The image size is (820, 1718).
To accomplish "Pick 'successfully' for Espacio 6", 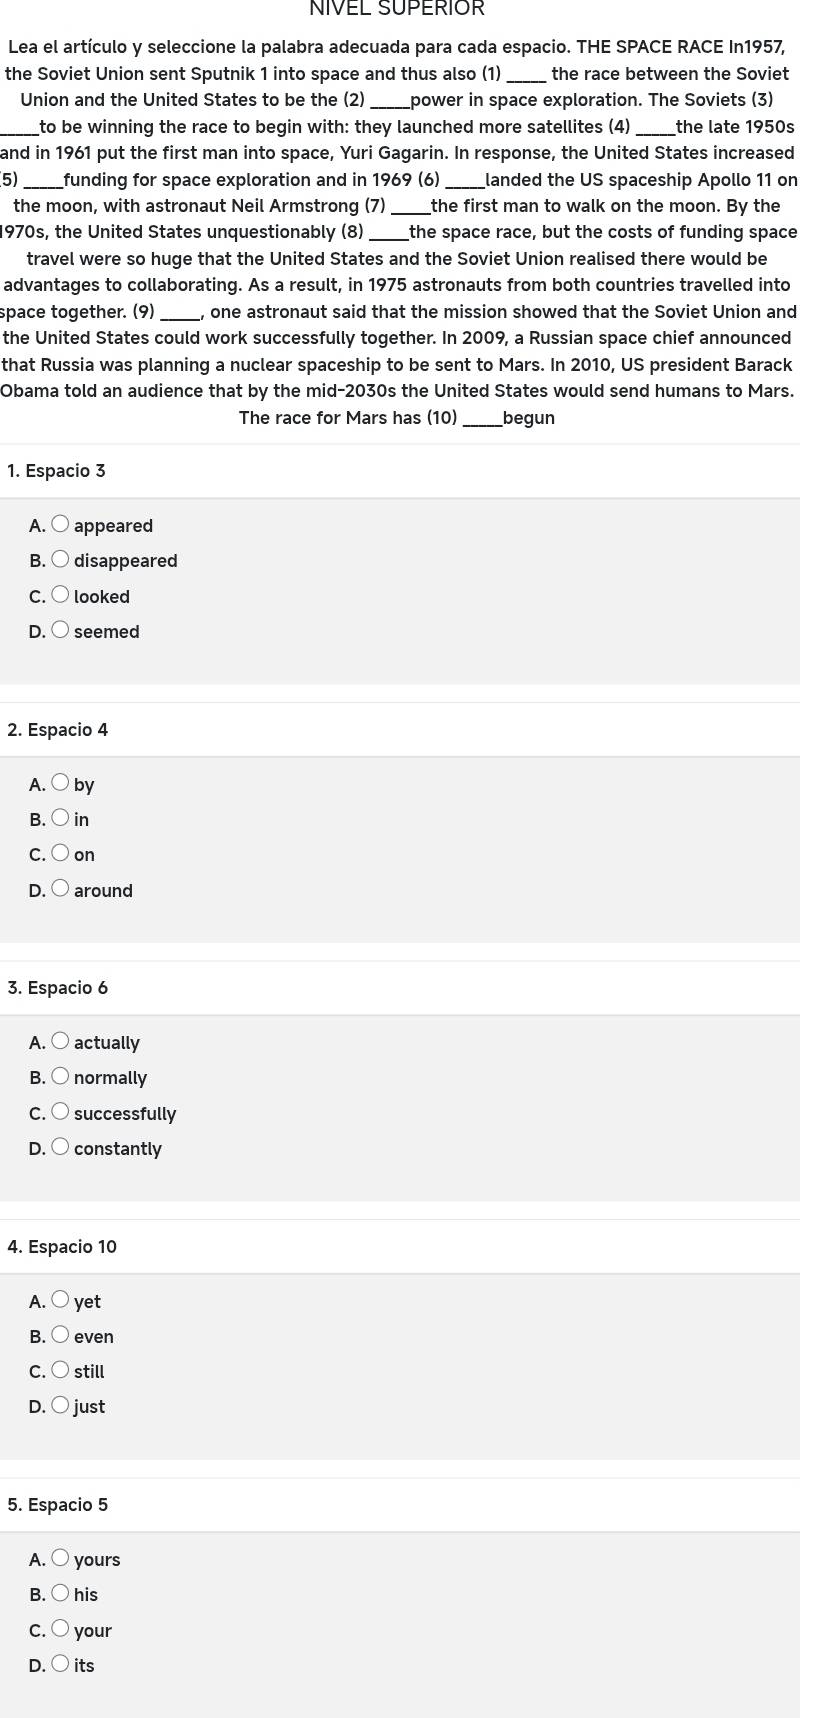I will pos(60,1112).
